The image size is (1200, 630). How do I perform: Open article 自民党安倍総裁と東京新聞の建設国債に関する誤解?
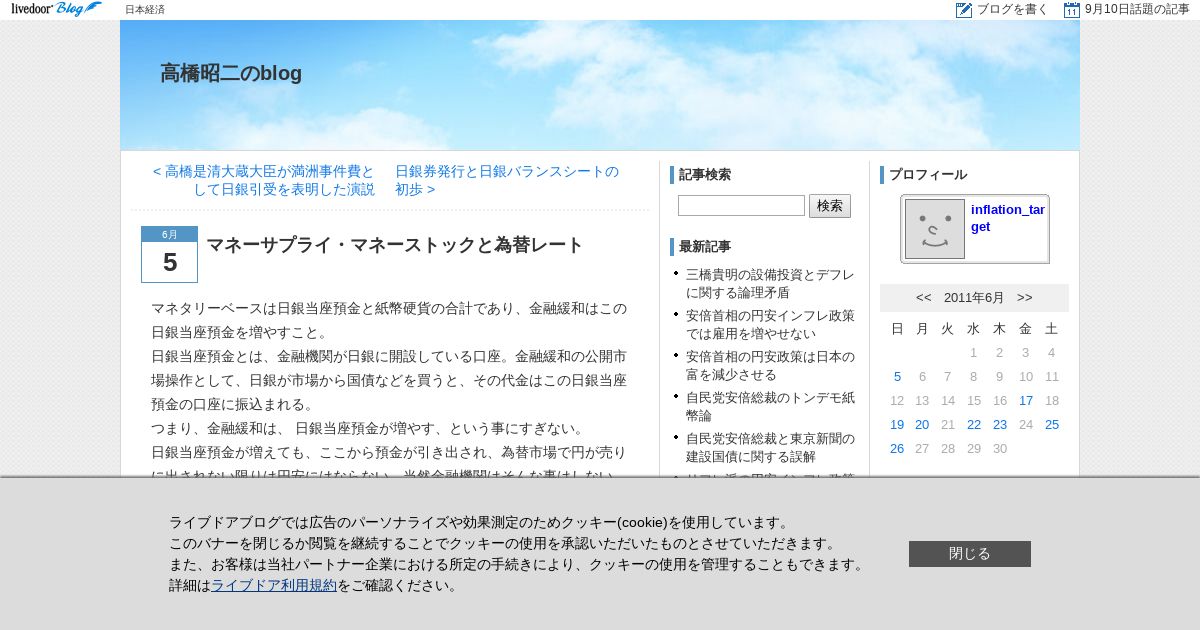770,447
